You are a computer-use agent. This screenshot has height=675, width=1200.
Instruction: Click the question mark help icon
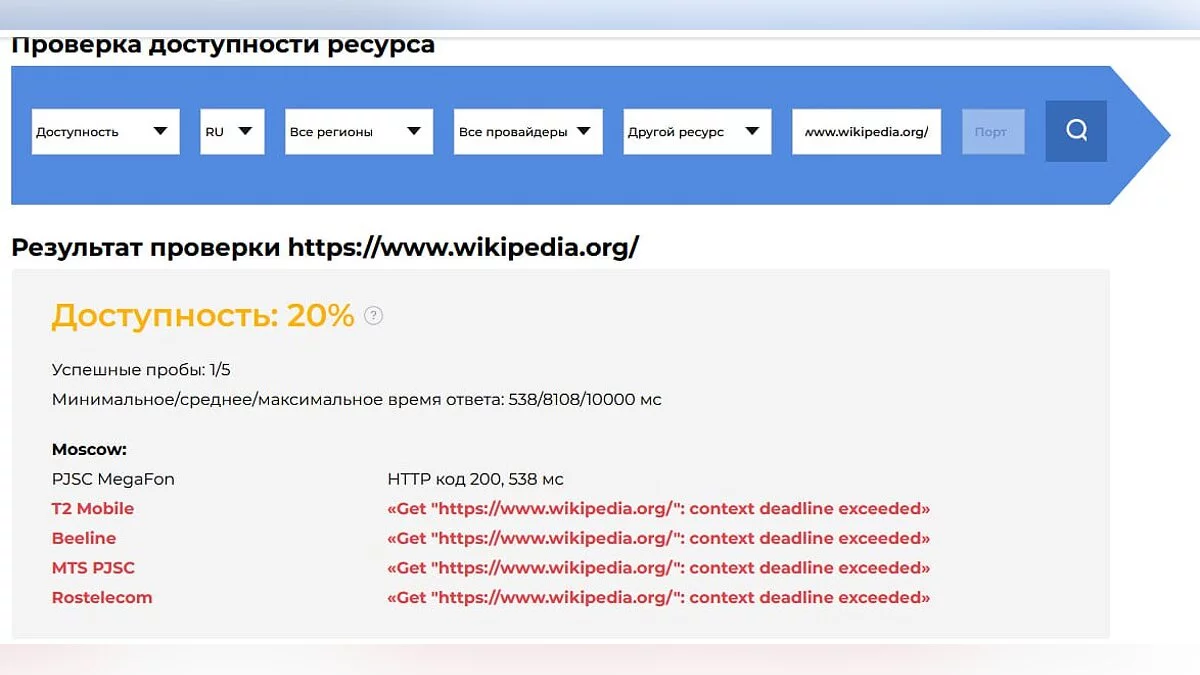click(374, 316)
